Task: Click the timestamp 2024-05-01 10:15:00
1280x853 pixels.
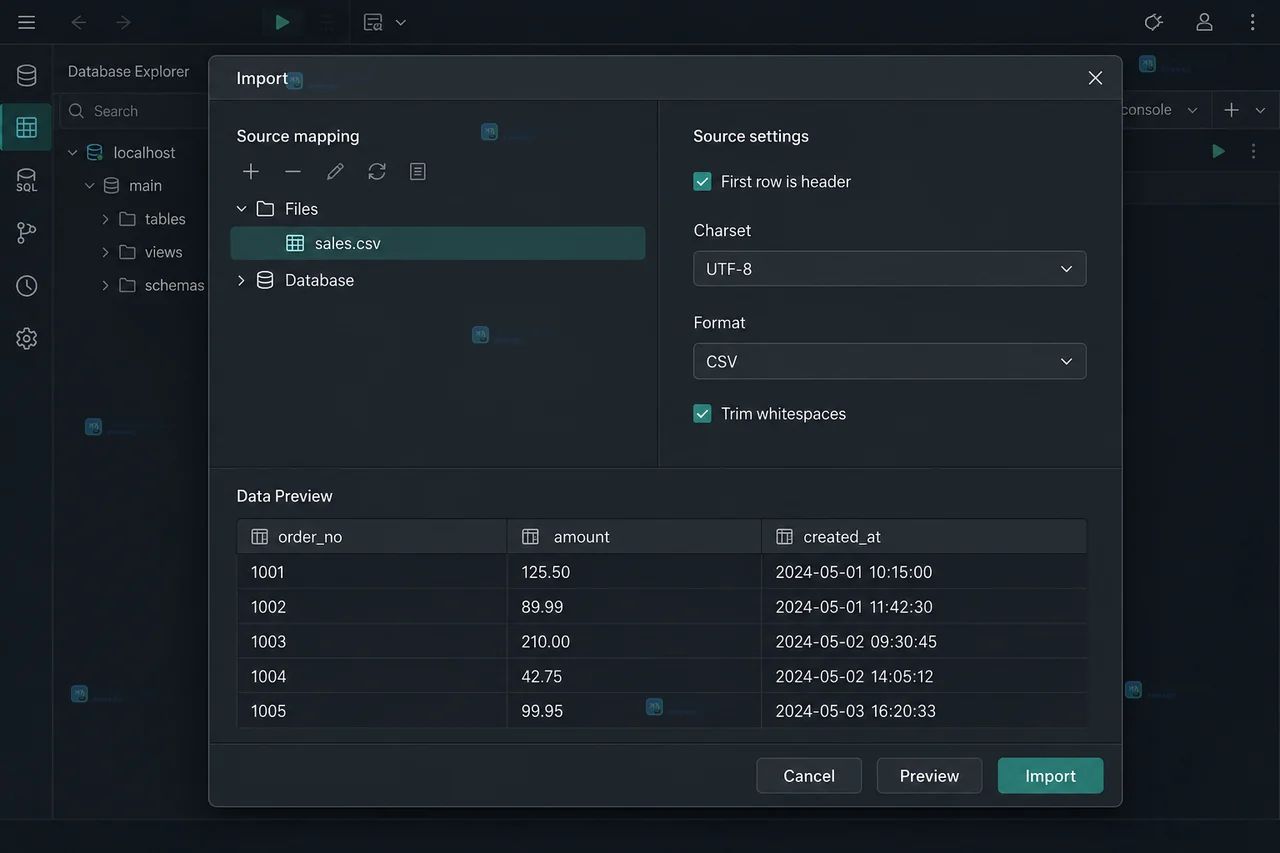Action: (x=924, y=572)
